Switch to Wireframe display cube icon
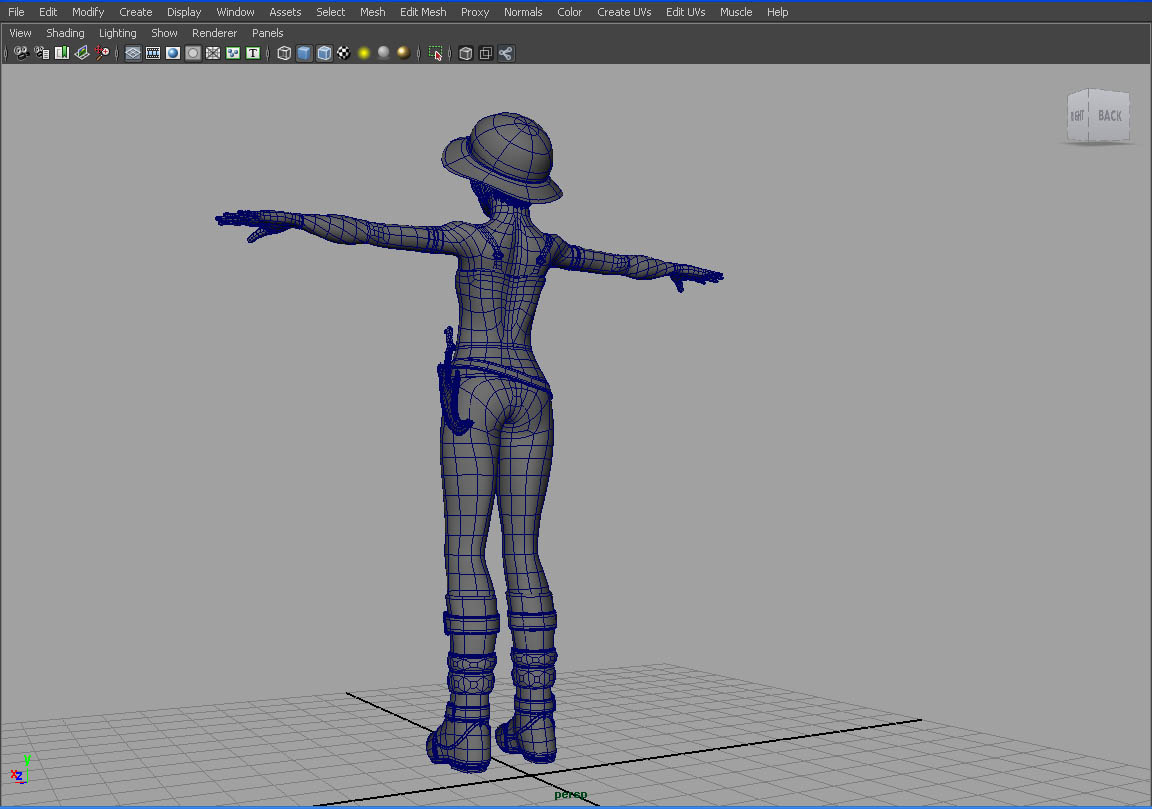The image size is (1152, 809). click(x=284, y=53)
